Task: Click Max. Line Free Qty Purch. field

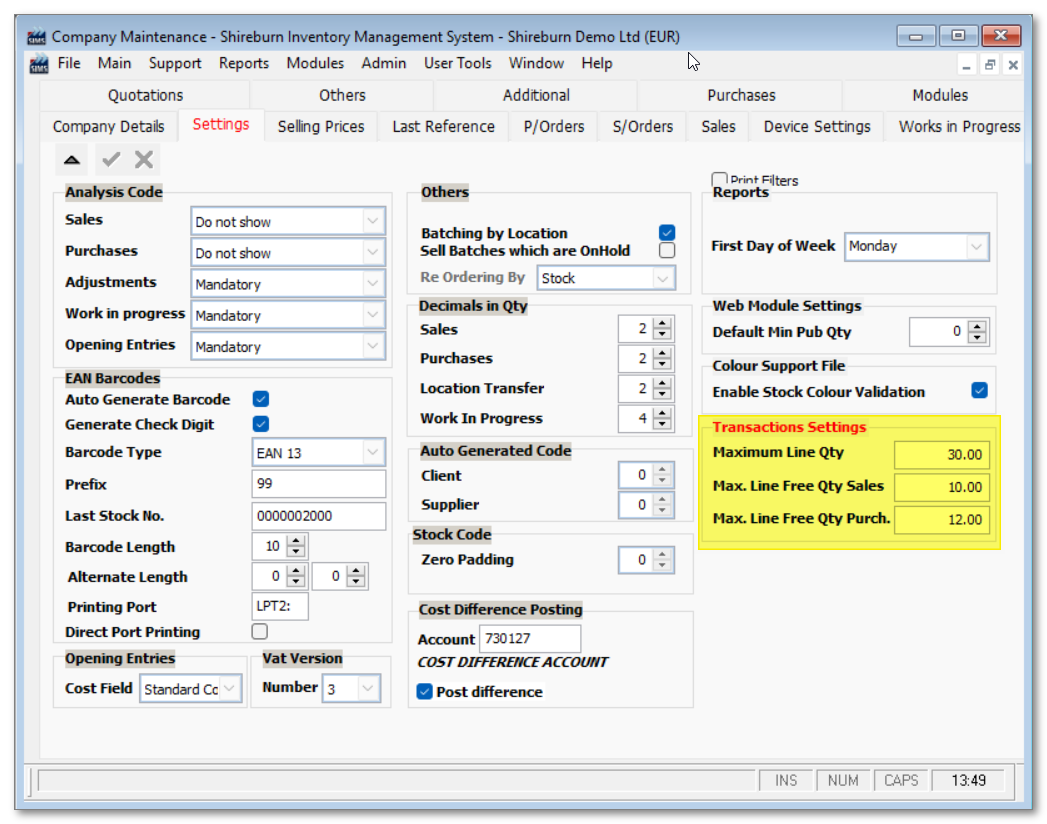Action: click(941, 520)
